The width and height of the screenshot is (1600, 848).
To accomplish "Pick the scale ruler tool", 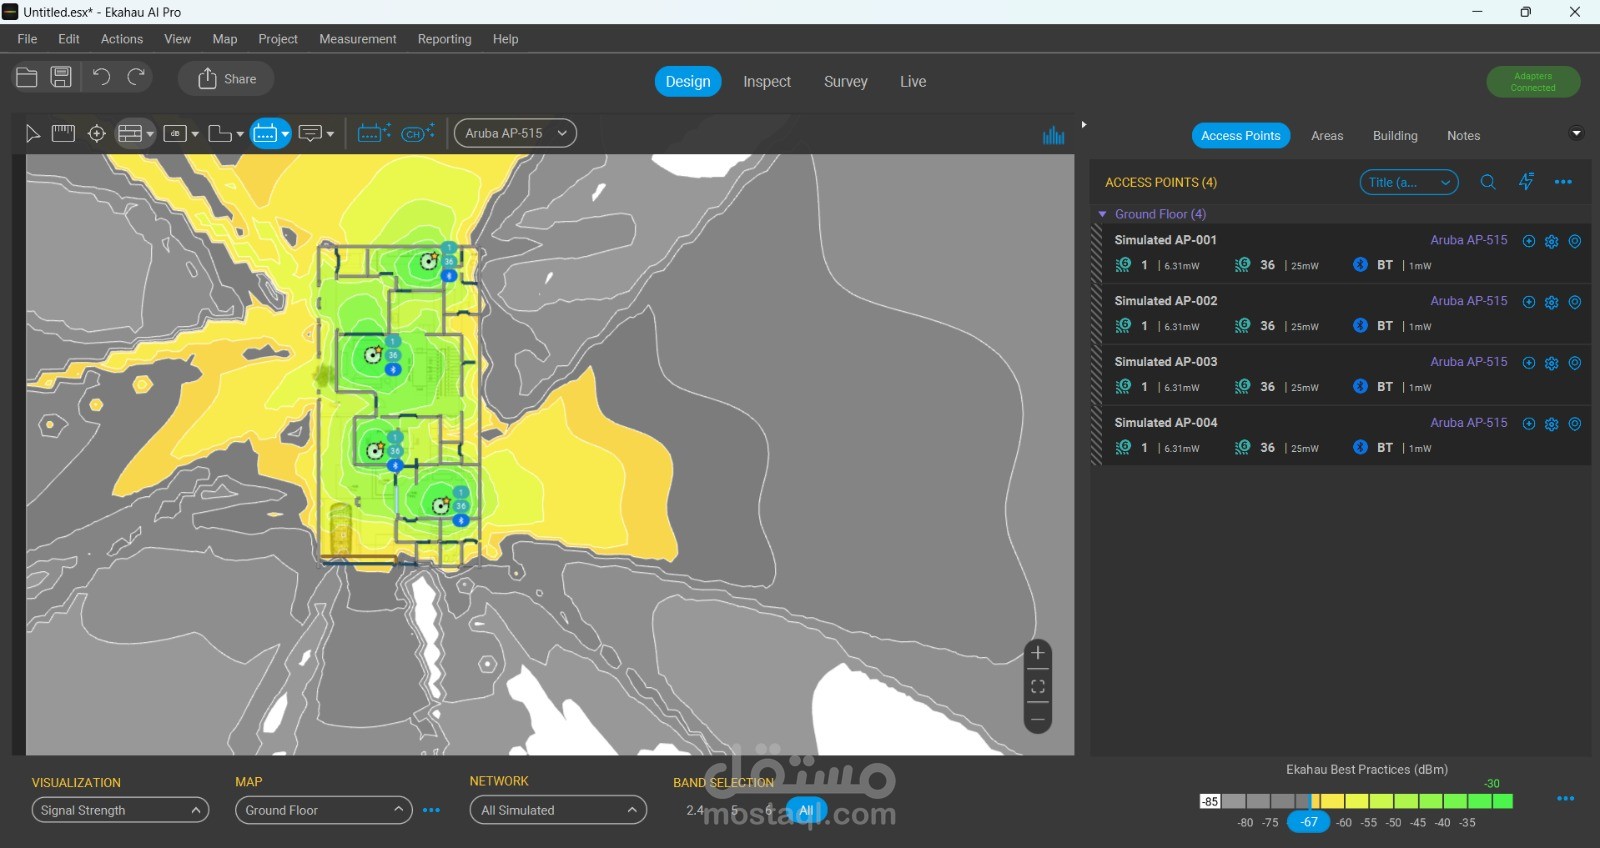I will tap(63, 133).
